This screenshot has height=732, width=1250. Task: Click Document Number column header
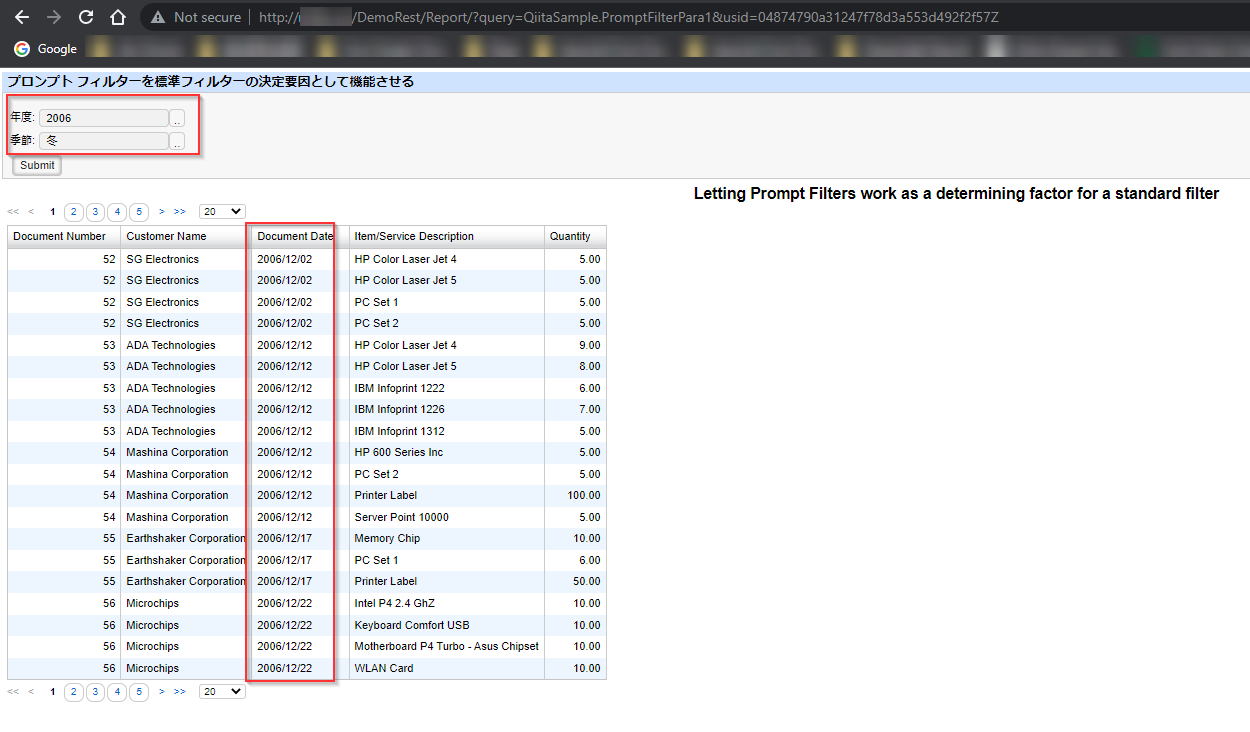pos(64,237)
